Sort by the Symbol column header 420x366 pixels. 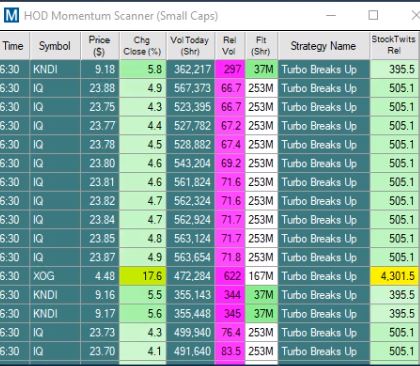pyautogui.click(x=55, y=46)
